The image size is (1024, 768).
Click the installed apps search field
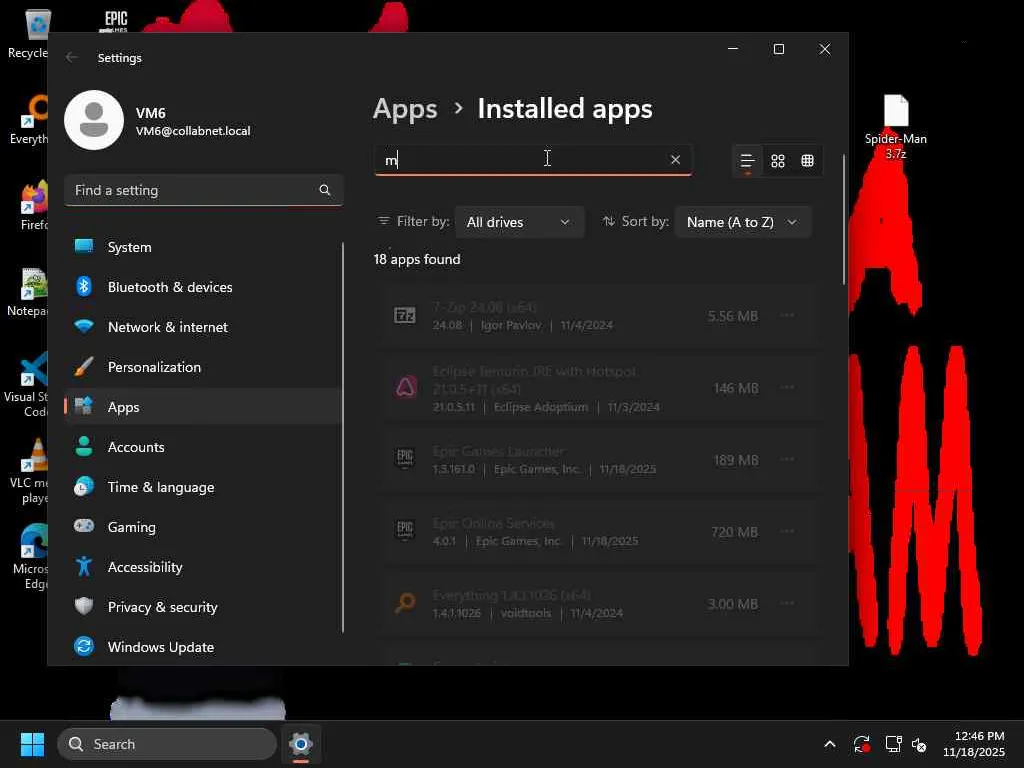click(x=532, y=160)
